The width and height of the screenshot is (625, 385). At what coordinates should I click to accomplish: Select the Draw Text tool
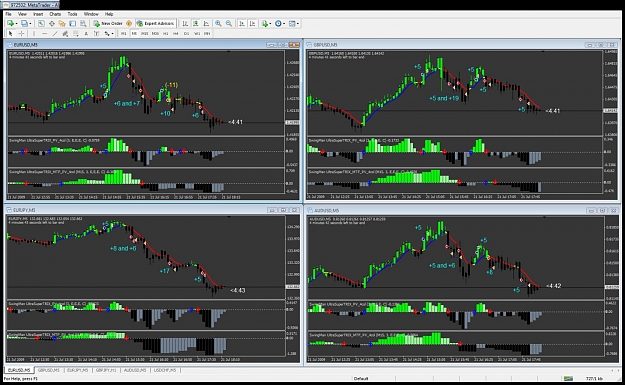(x=86, y=33)
